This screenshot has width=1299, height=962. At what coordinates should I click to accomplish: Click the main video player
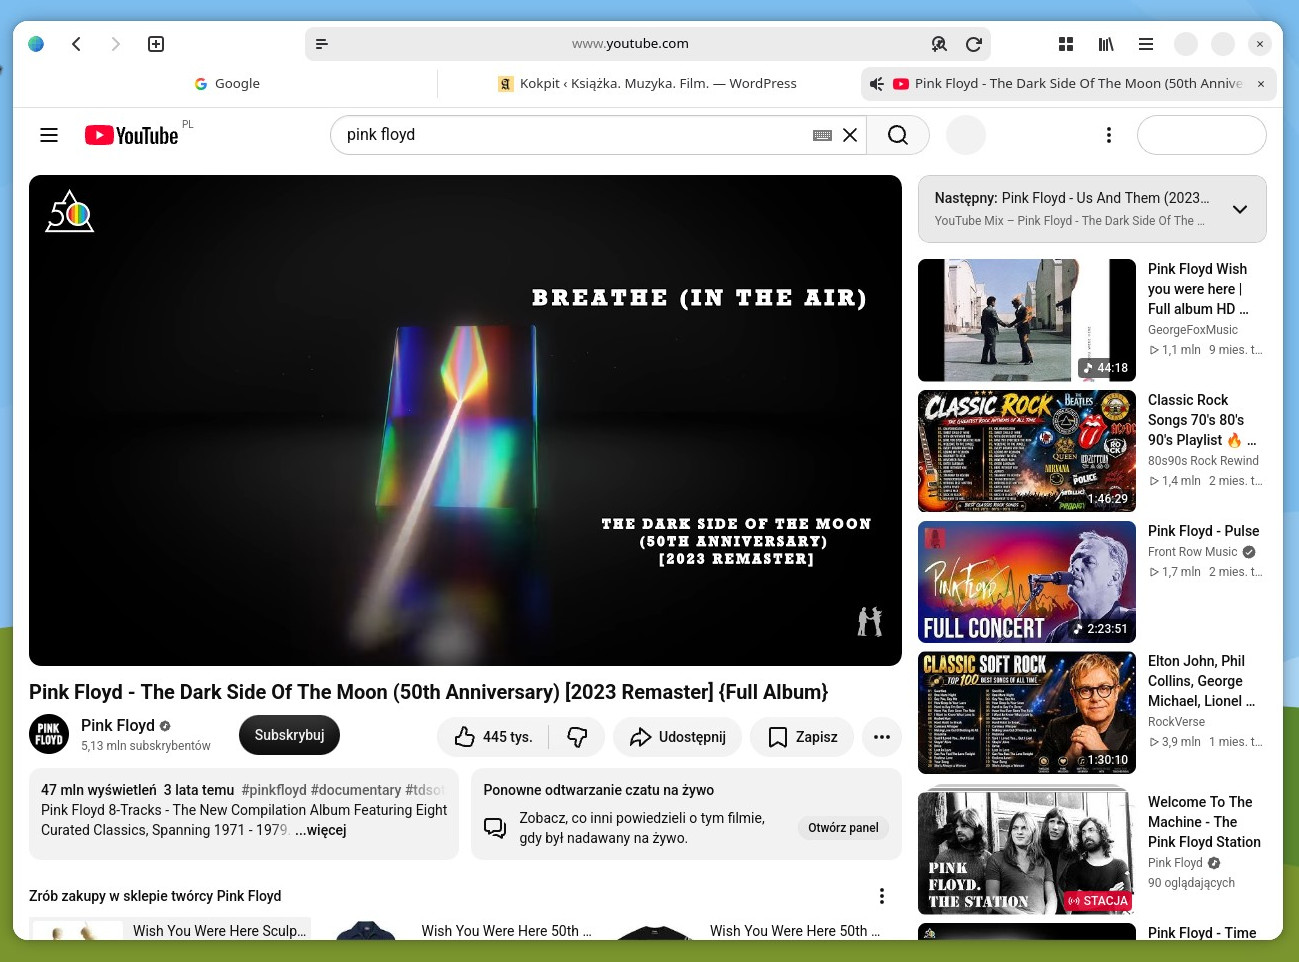[x=465, y=420]
